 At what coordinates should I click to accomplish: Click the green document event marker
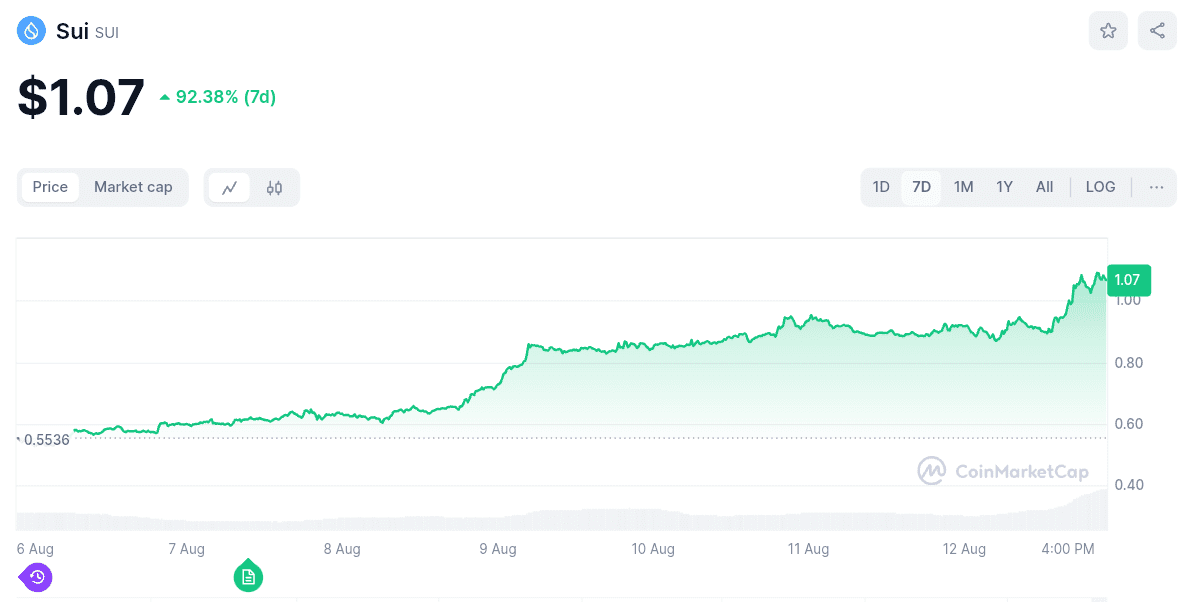point(248,576)
